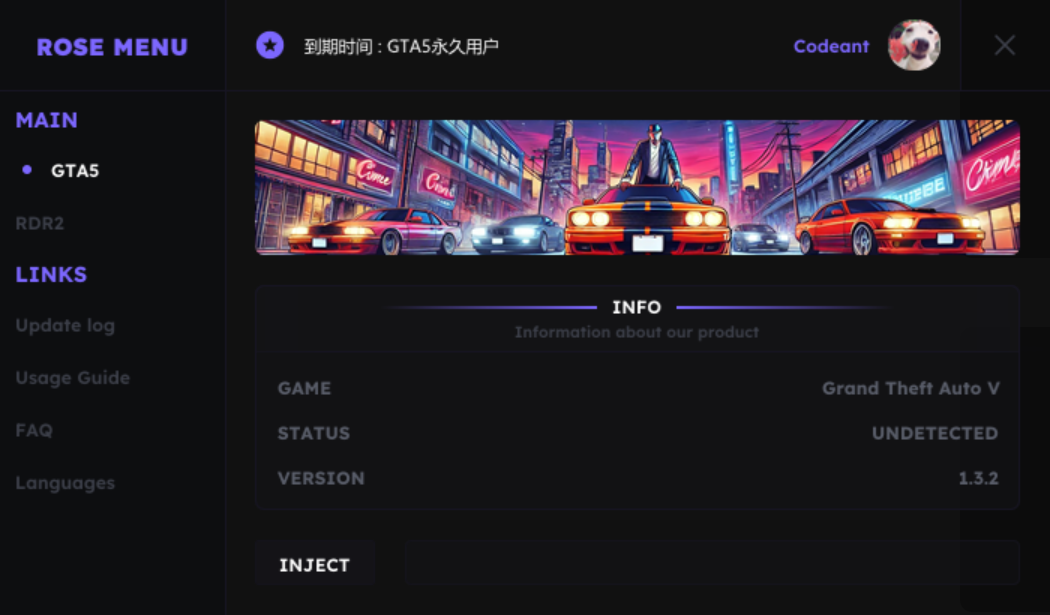Click the INJECT button
The width and height of the screenshot is (1050, 615).
pos(315,565)
